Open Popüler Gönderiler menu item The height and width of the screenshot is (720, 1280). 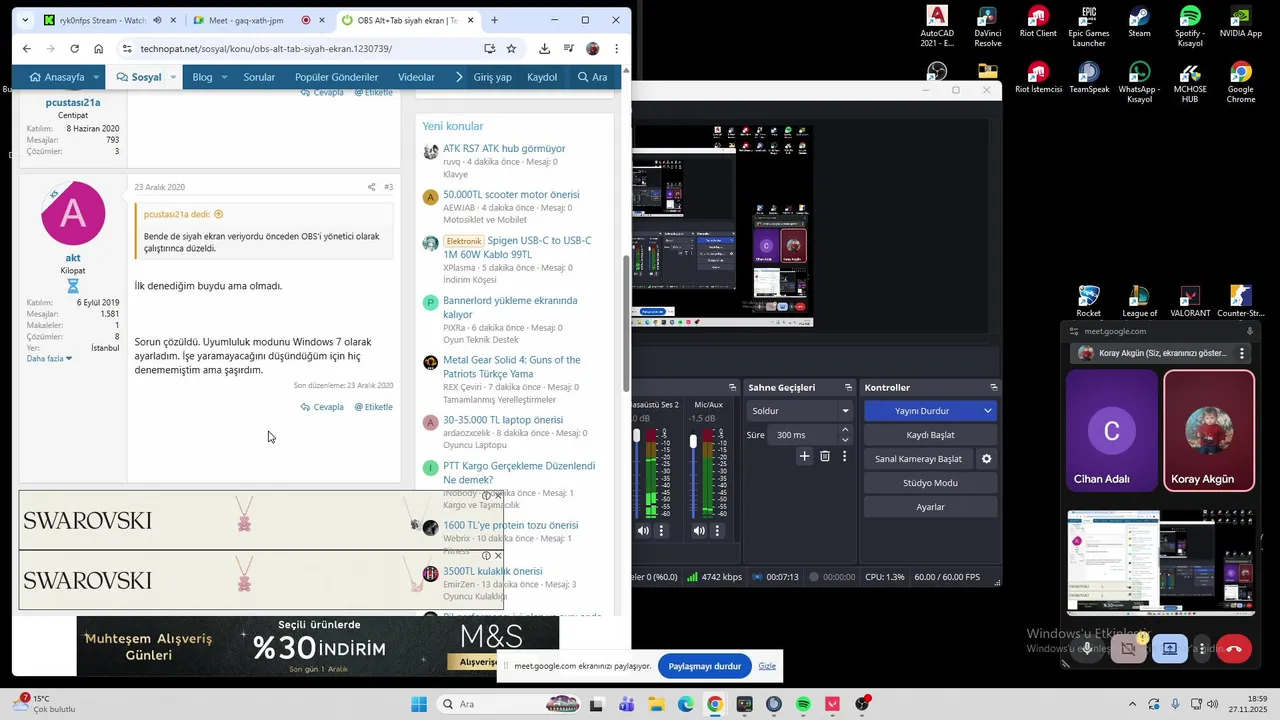pyautogui.click(x=336, y=77)
